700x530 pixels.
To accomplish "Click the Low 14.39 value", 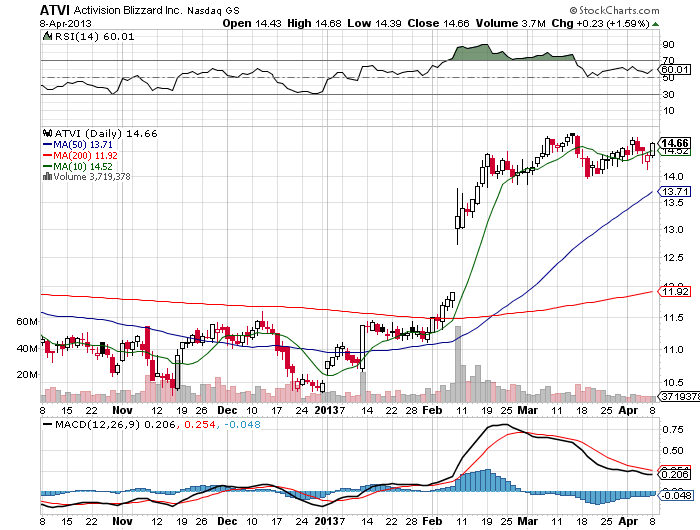I will click(374, 23).
